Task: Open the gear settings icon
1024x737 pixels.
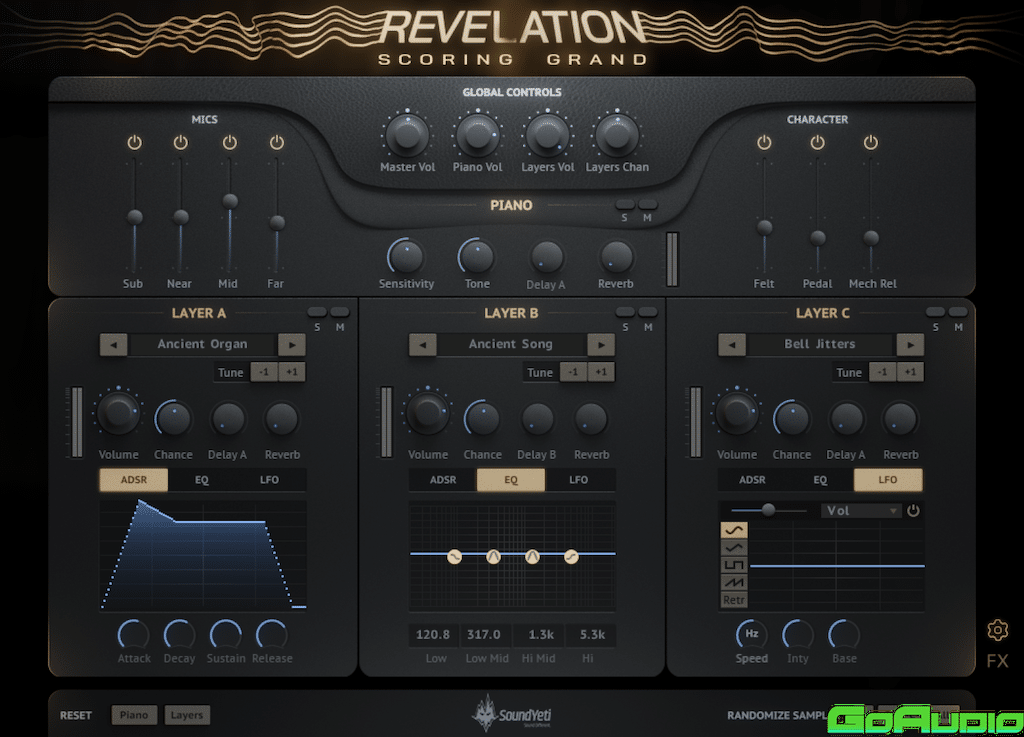Action: click(997, 630)
